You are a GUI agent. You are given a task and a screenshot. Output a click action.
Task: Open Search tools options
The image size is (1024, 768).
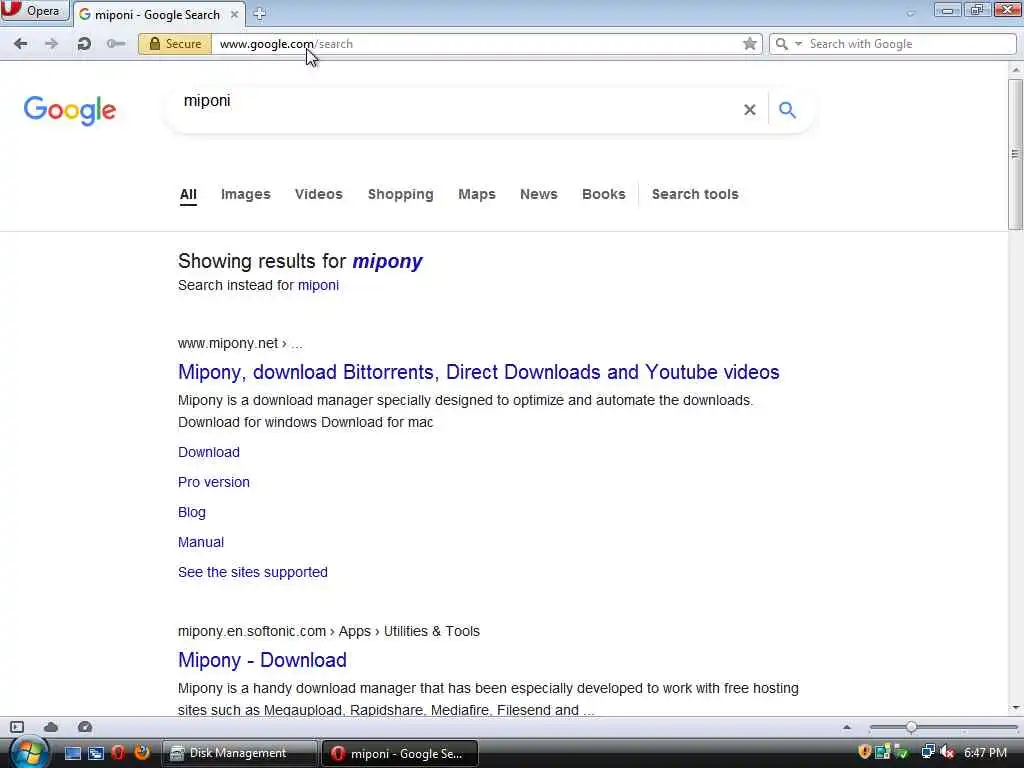pos(695,195)
